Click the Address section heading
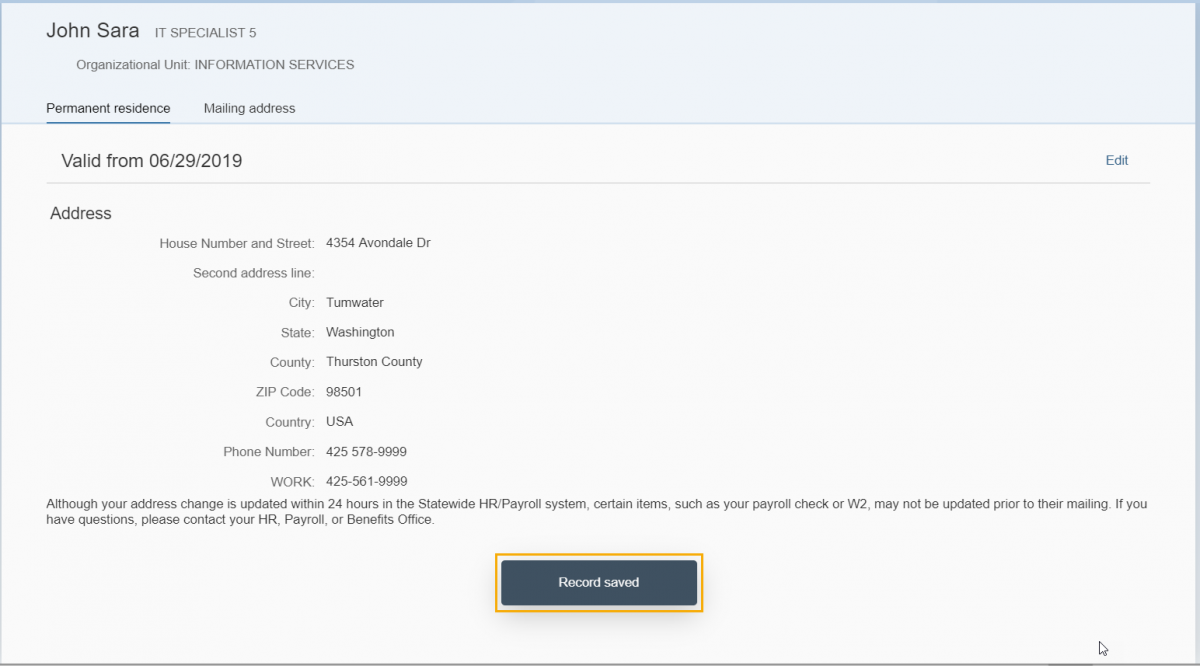 [x=81, y=213]
